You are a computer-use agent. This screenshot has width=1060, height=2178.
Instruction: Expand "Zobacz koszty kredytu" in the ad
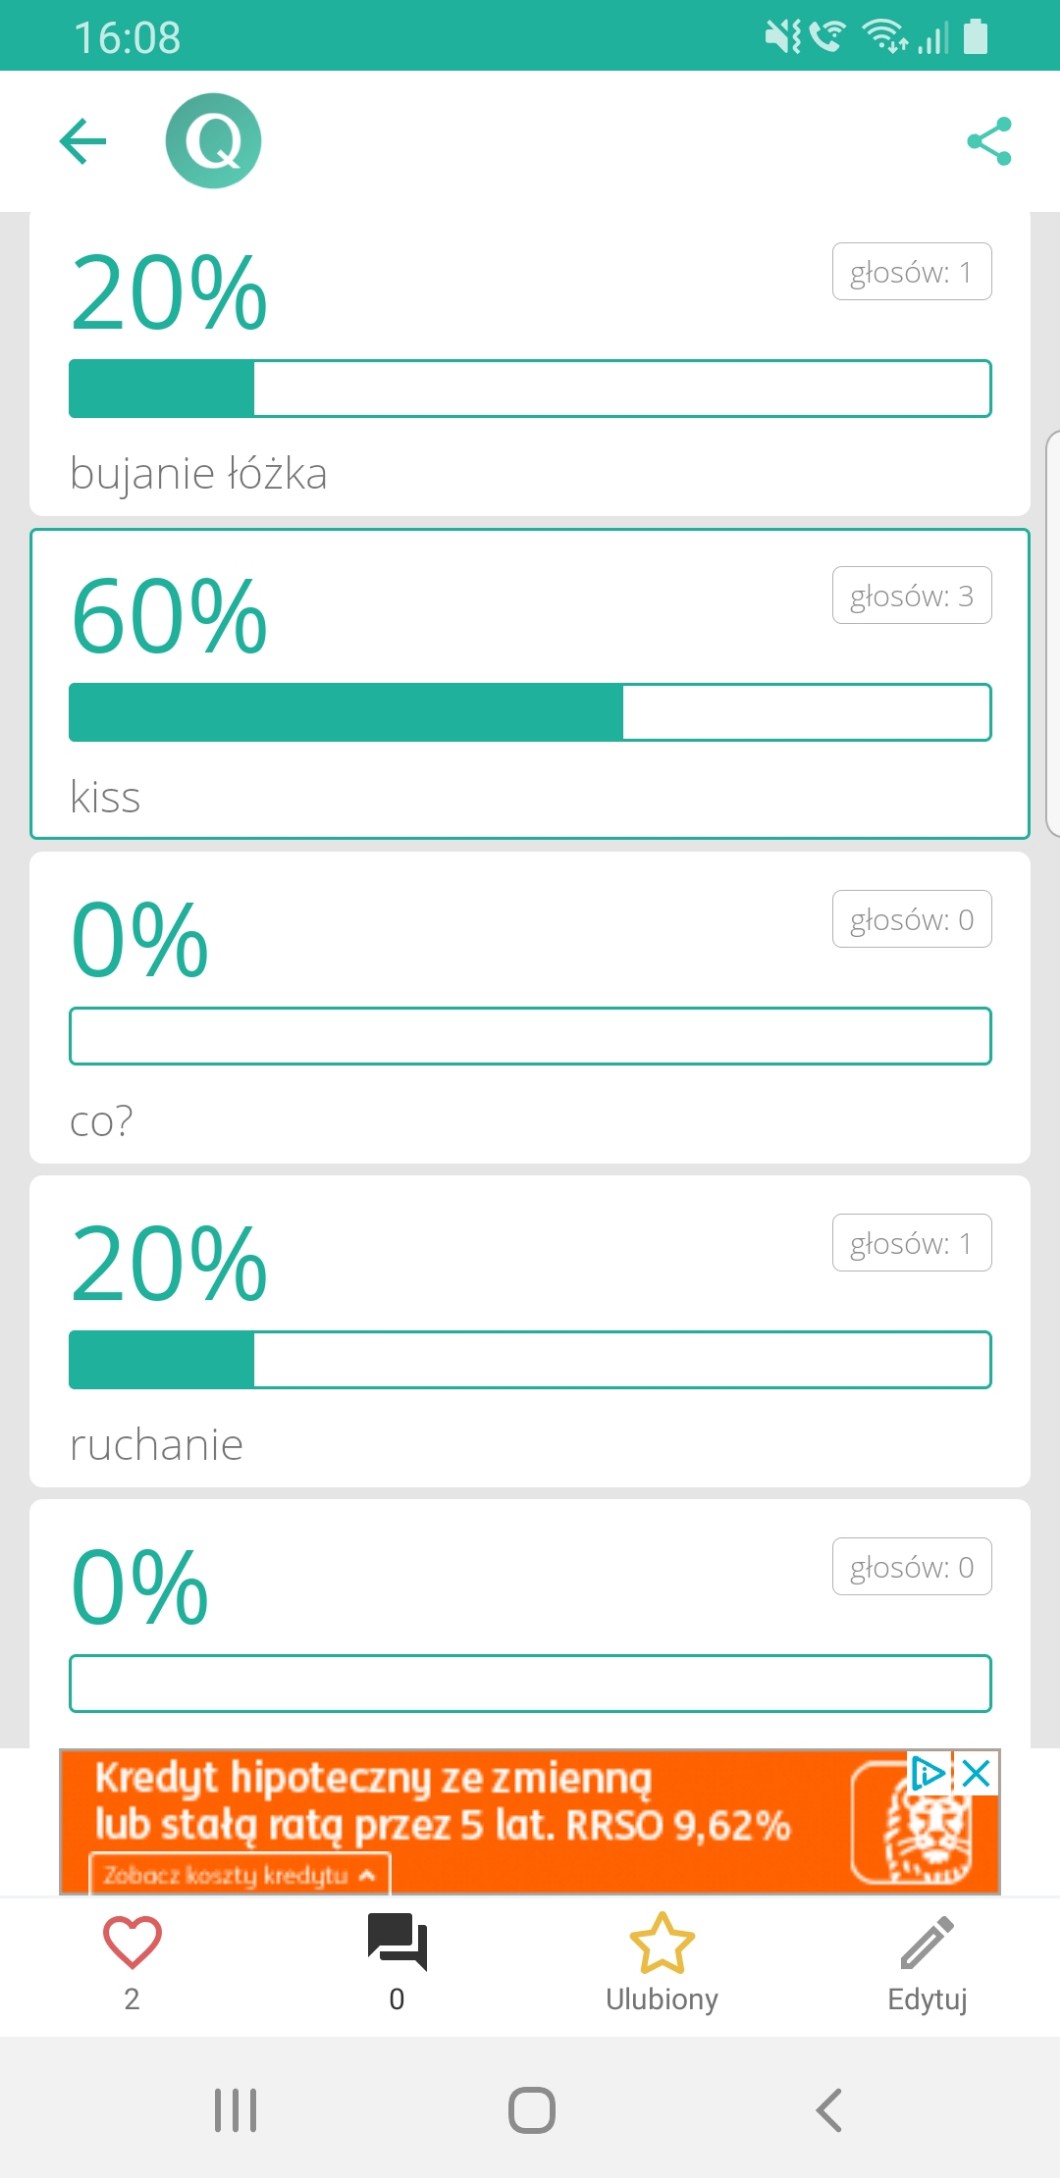(x=240, y=1875)
